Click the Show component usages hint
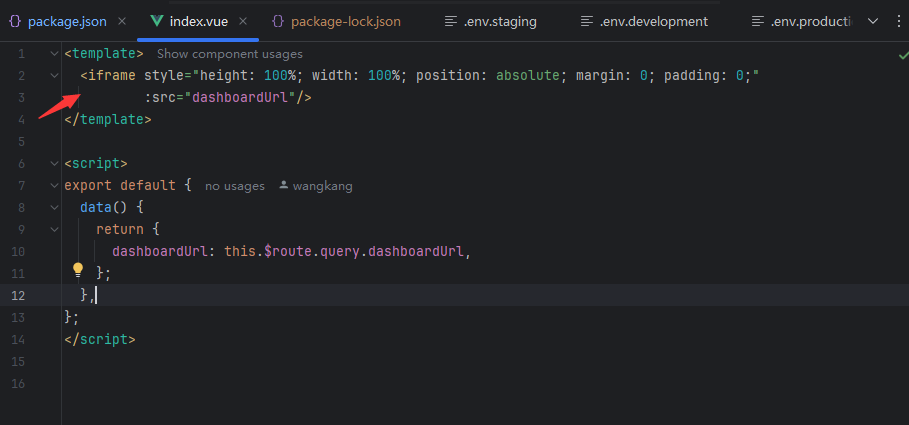The width and height of the screenshot is (909, 425). (230, 54)
